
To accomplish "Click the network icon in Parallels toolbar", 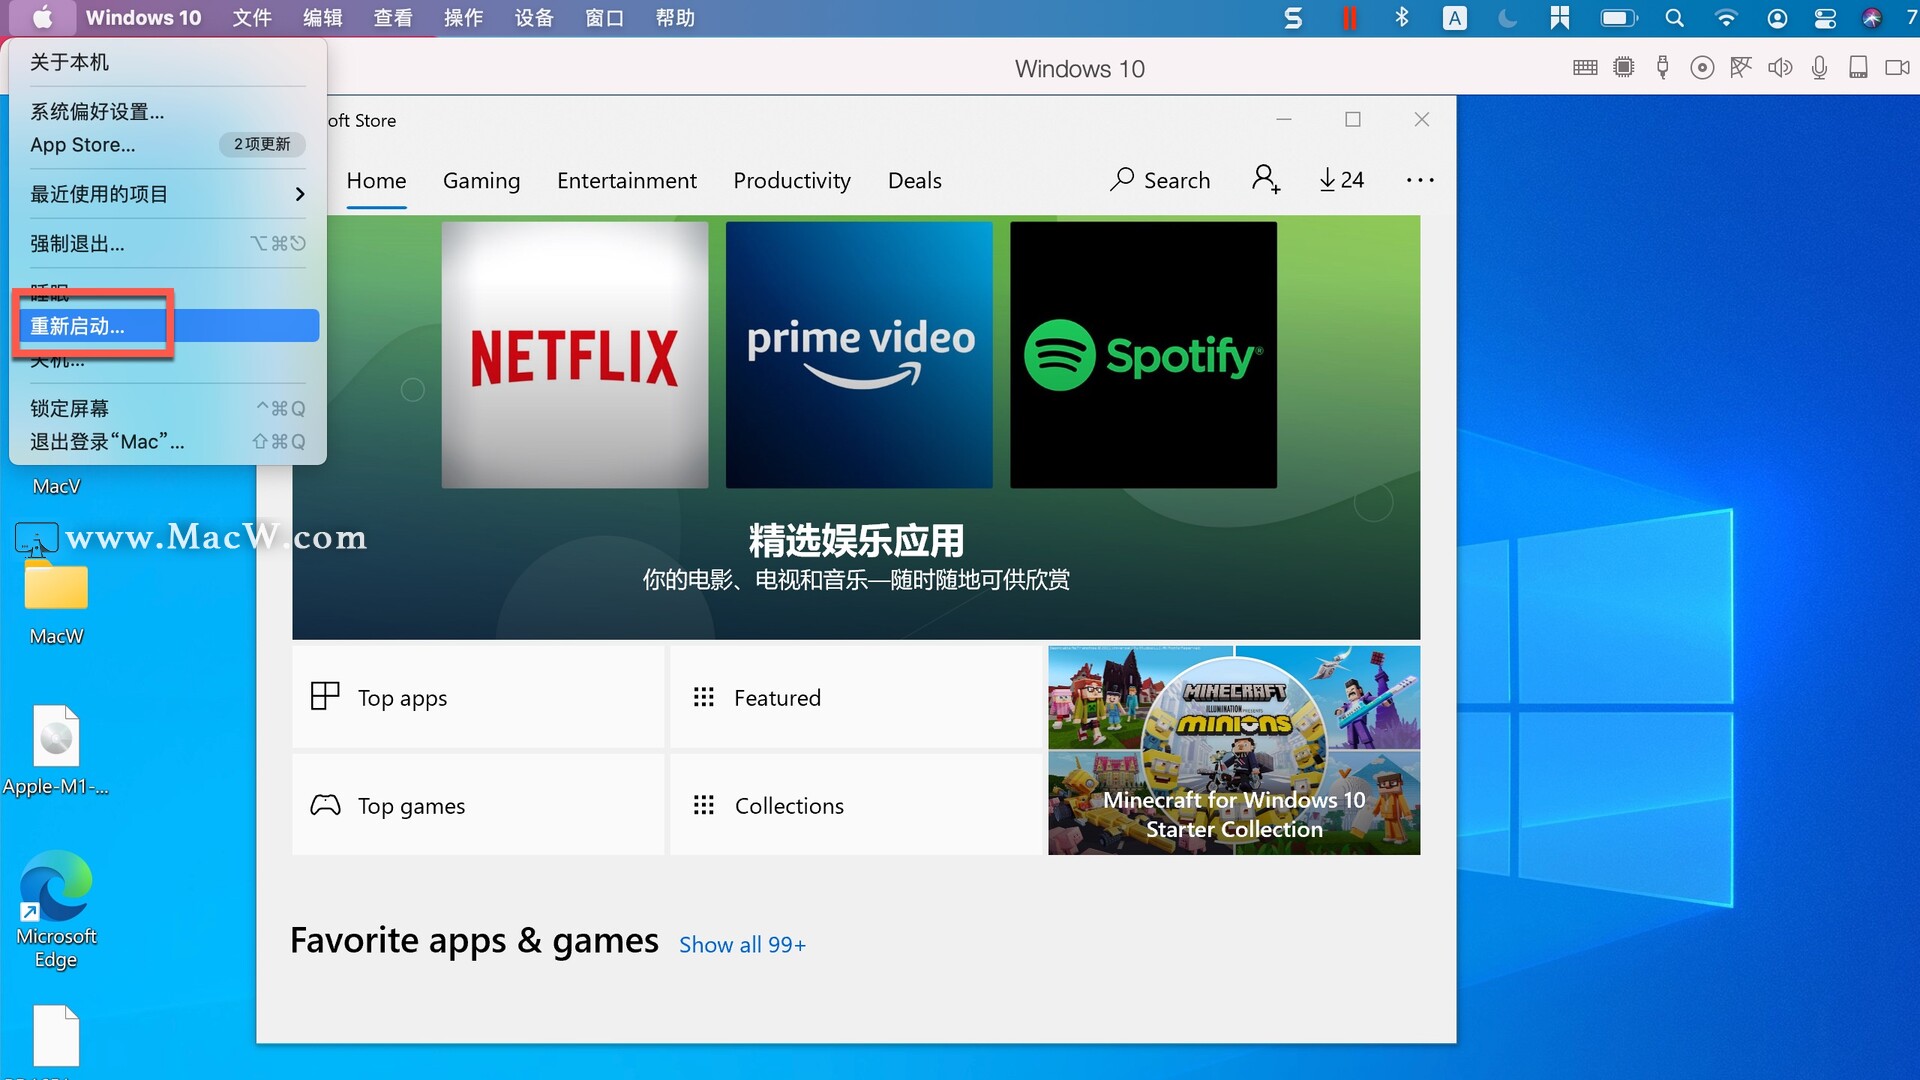I will click(1741, 68).
